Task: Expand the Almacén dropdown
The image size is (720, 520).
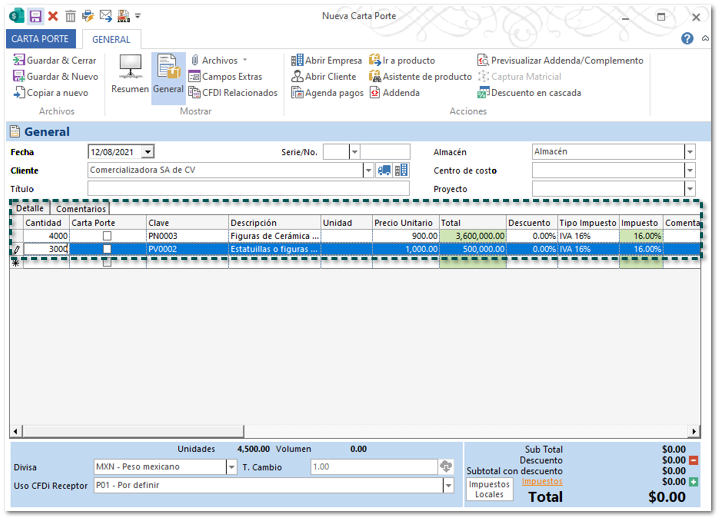Action: [689, 152]
